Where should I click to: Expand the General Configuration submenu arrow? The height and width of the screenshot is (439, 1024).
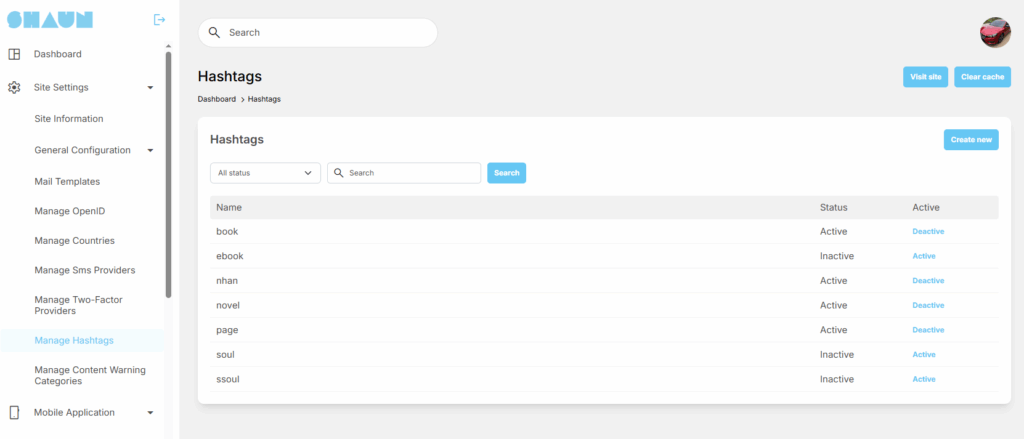pos(150,150)
